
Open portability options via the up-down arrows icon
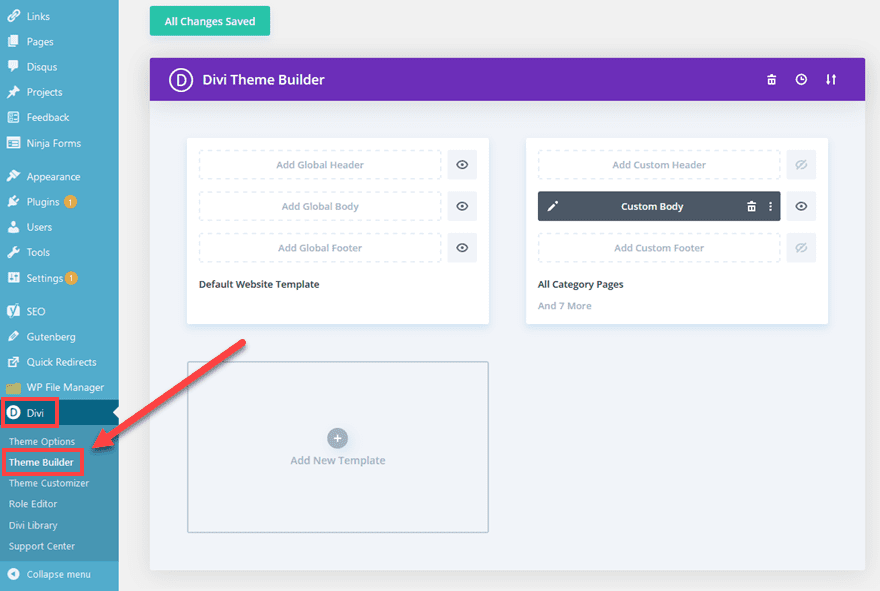831,79
